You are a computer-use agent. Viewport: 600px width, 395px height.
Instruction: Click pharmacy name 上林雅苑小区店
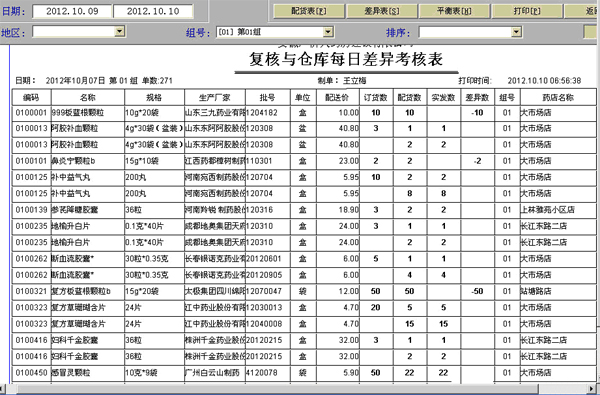click(x=547, y=209)
